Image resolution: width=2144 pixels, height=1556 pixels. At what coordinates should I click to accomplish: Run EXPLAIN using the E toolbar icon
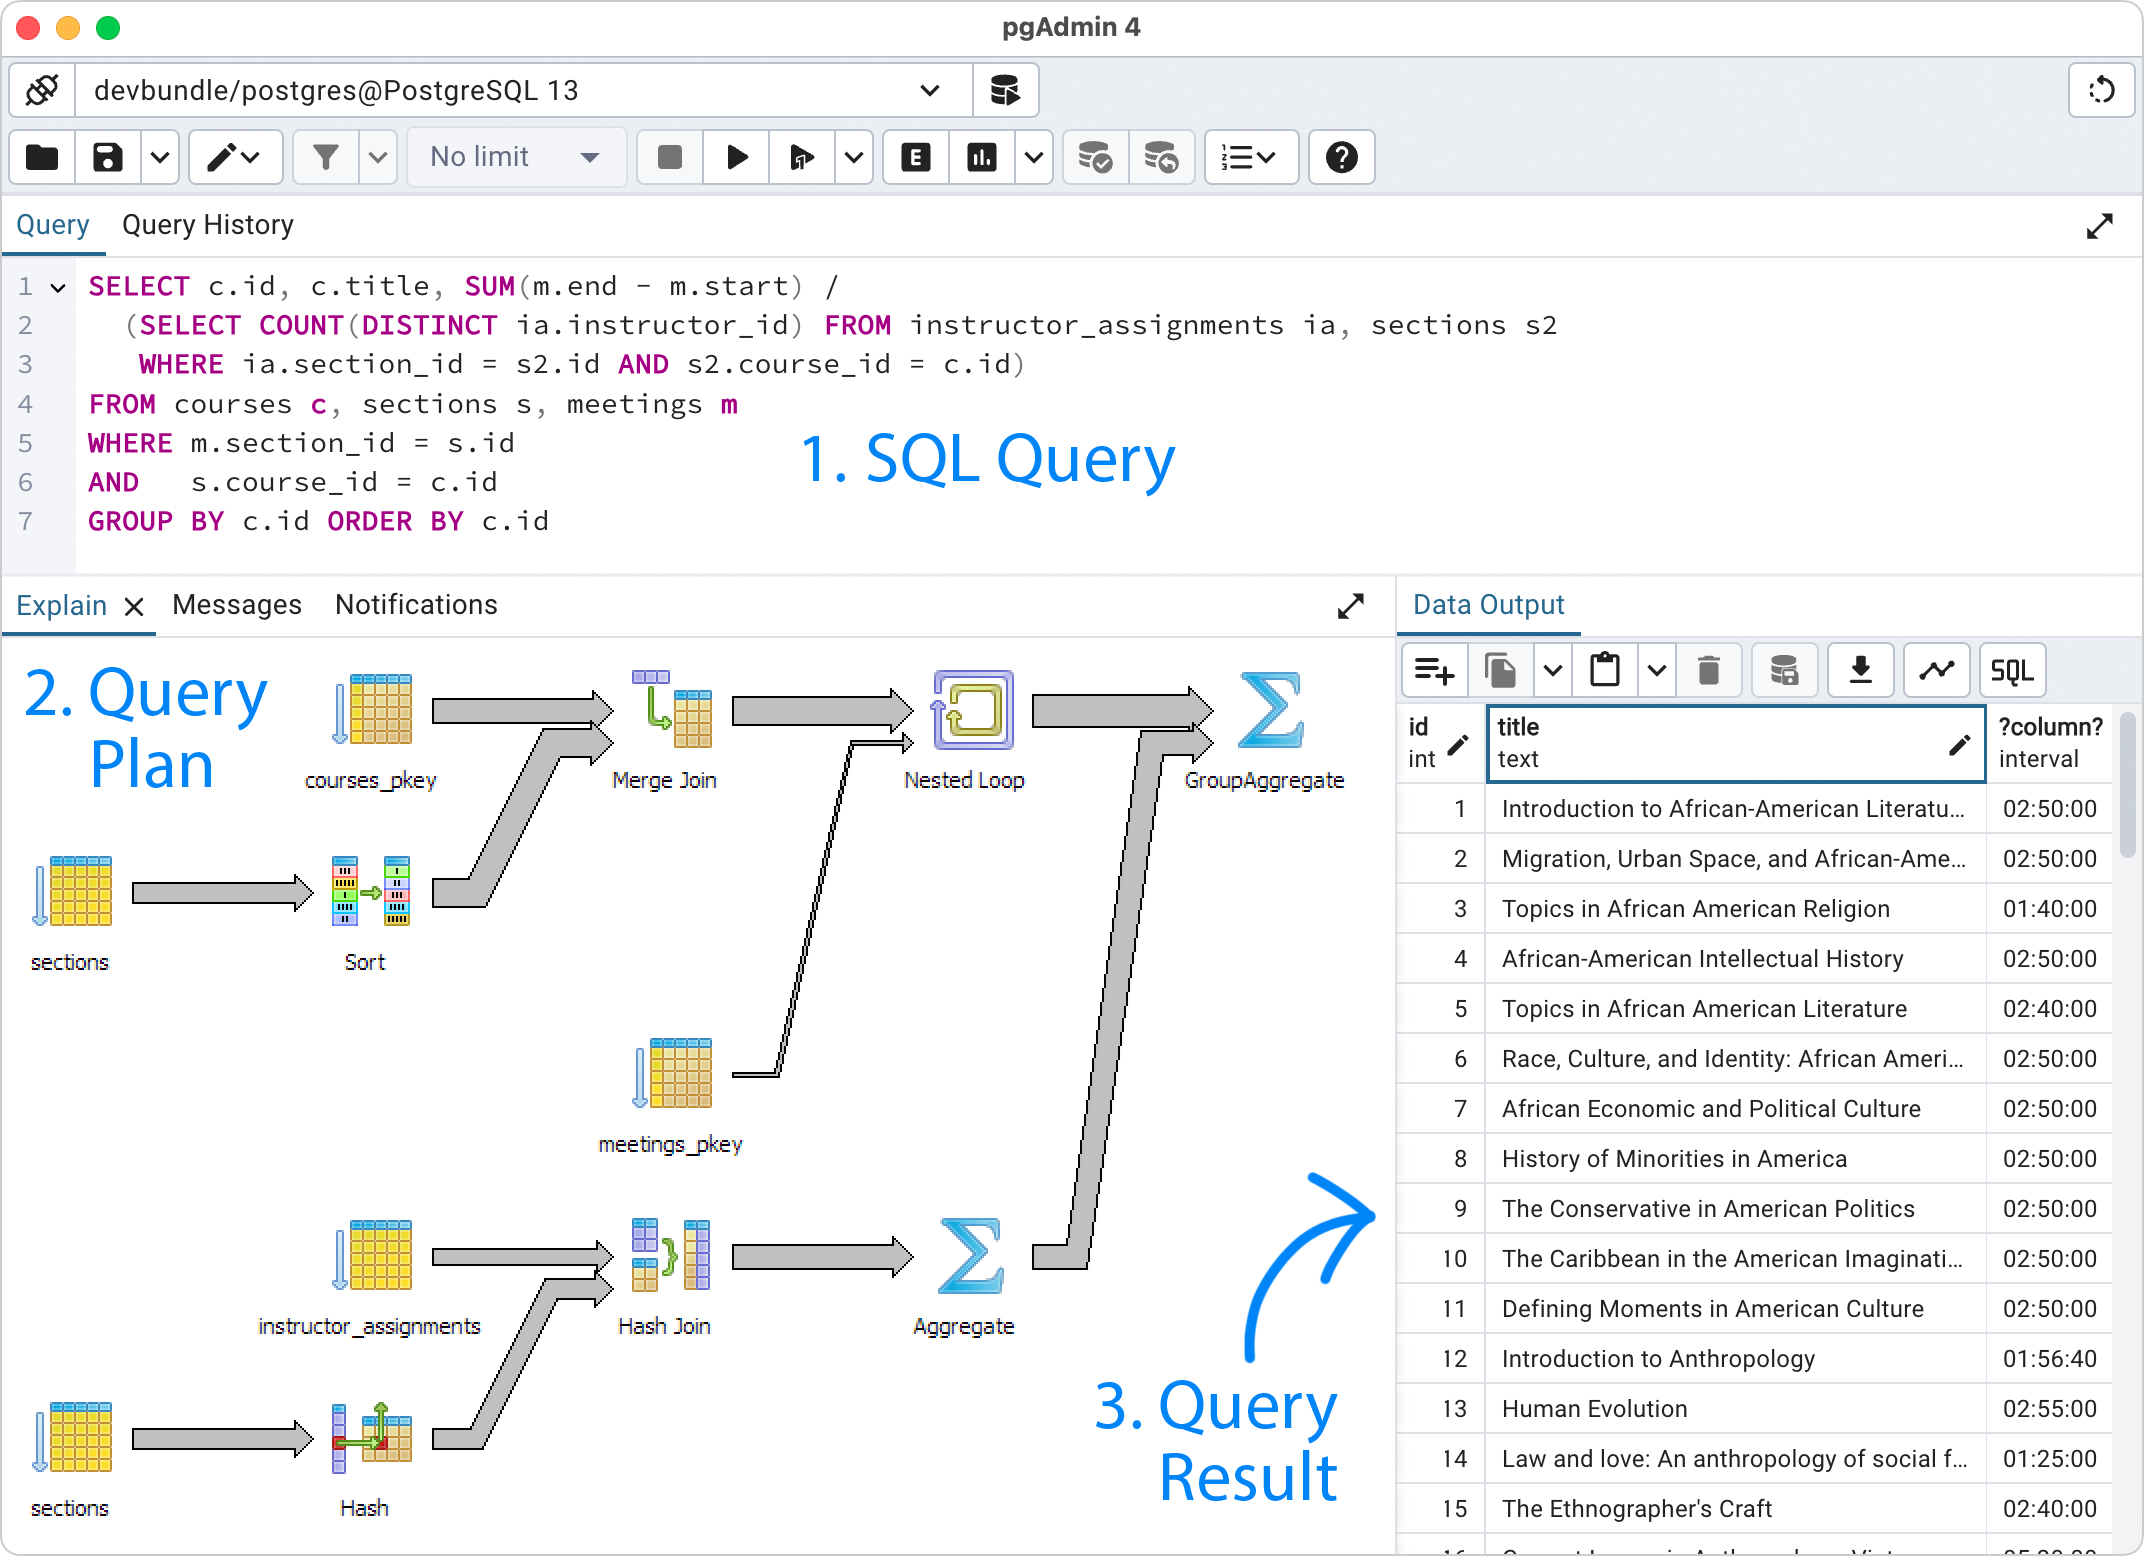click(914, 157)
